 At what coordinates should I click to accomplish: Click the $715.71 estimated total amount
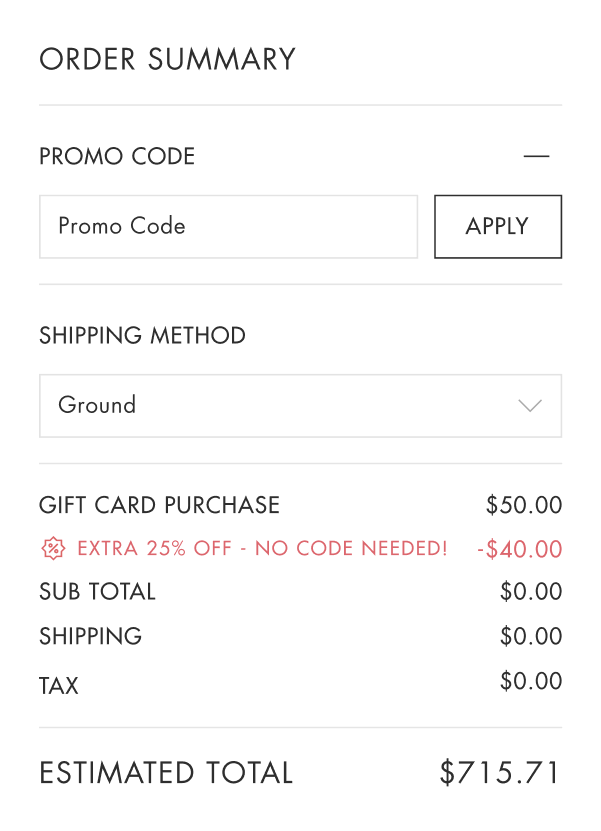tap(500, 773)
